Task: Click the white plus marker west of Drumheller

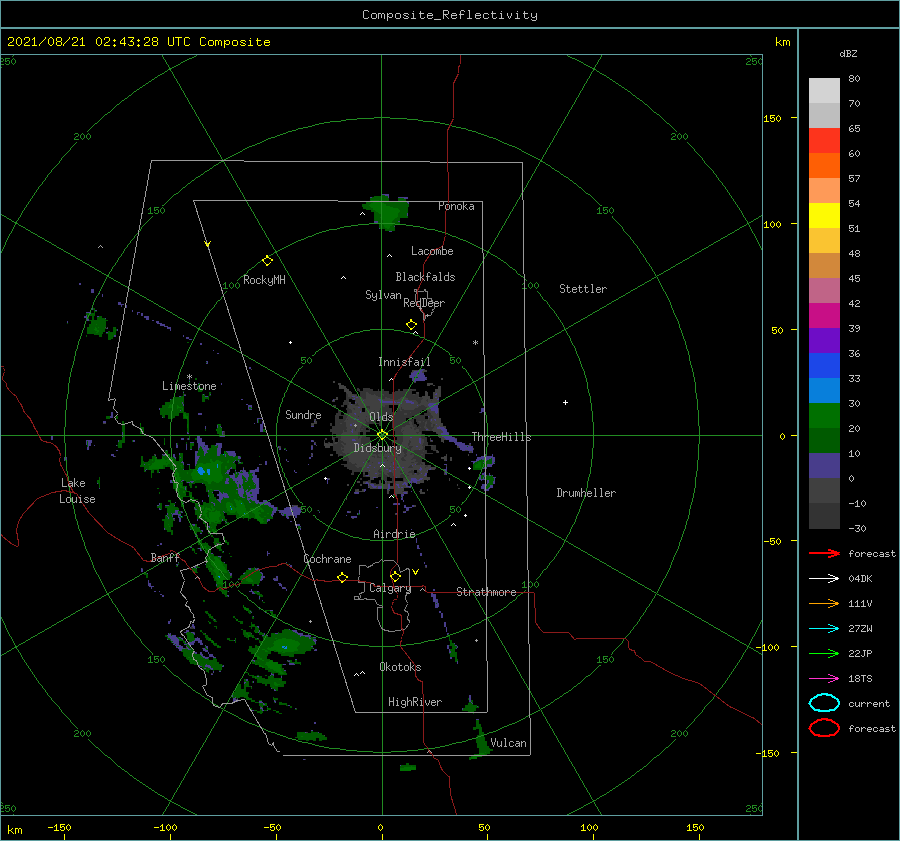Action: [565, 402]
